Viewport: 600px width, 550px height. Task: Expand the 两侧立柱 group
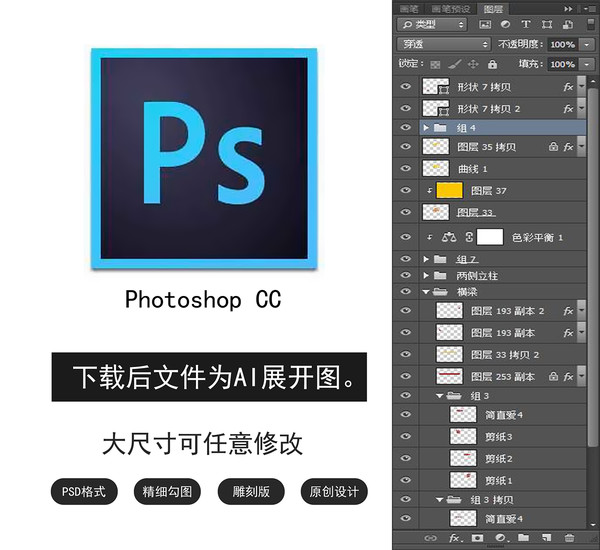(x=426, y=276)
